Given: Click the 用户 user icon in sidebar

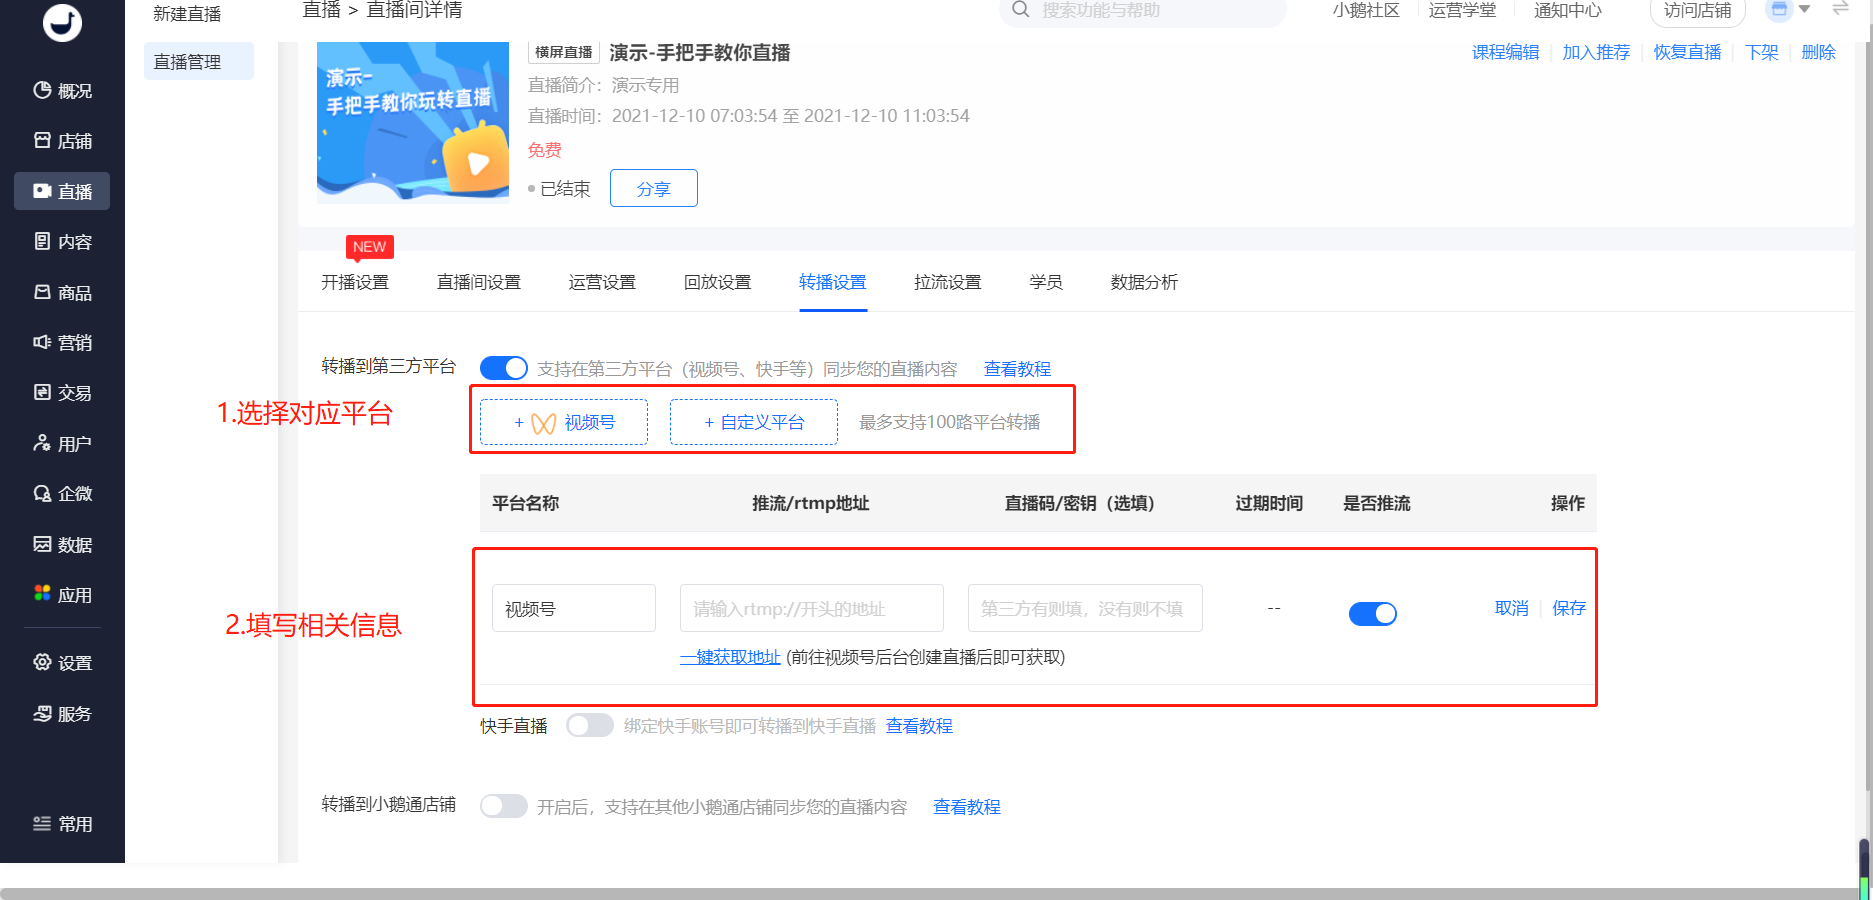Looking at the screenshot, I should pyautogui.click(x=42, y=443).
